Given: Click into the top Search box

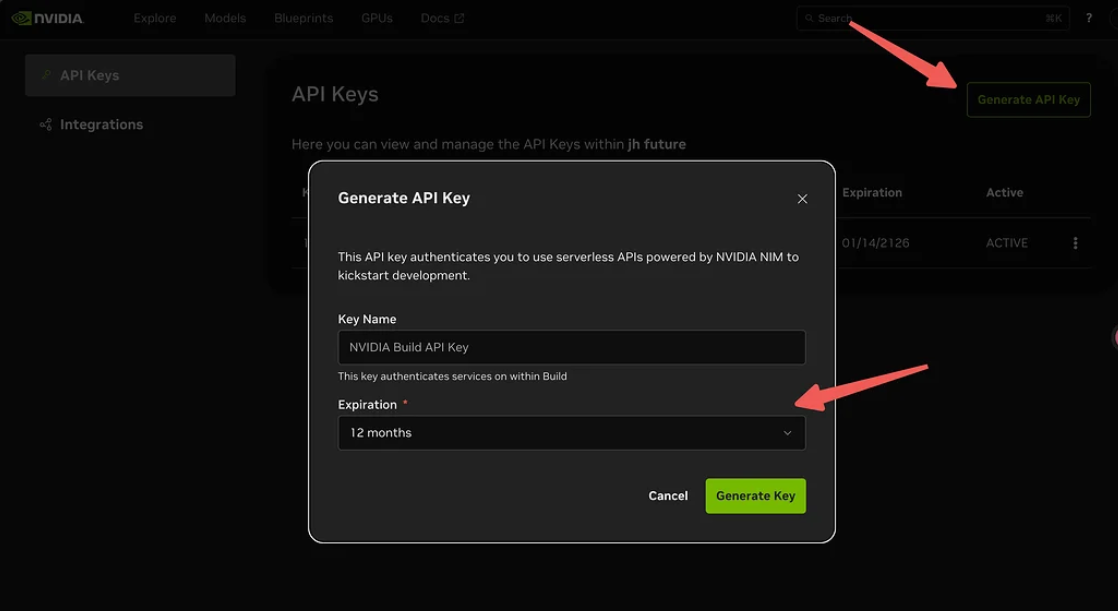Looking at the screenshot, I should pyautogui.click(x=930, y=18).
